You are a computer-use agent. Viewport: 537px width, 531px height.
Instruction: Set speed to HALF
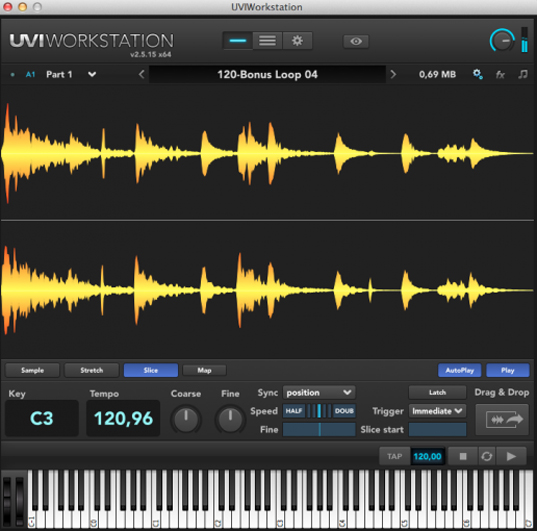[x=294, y=411]
